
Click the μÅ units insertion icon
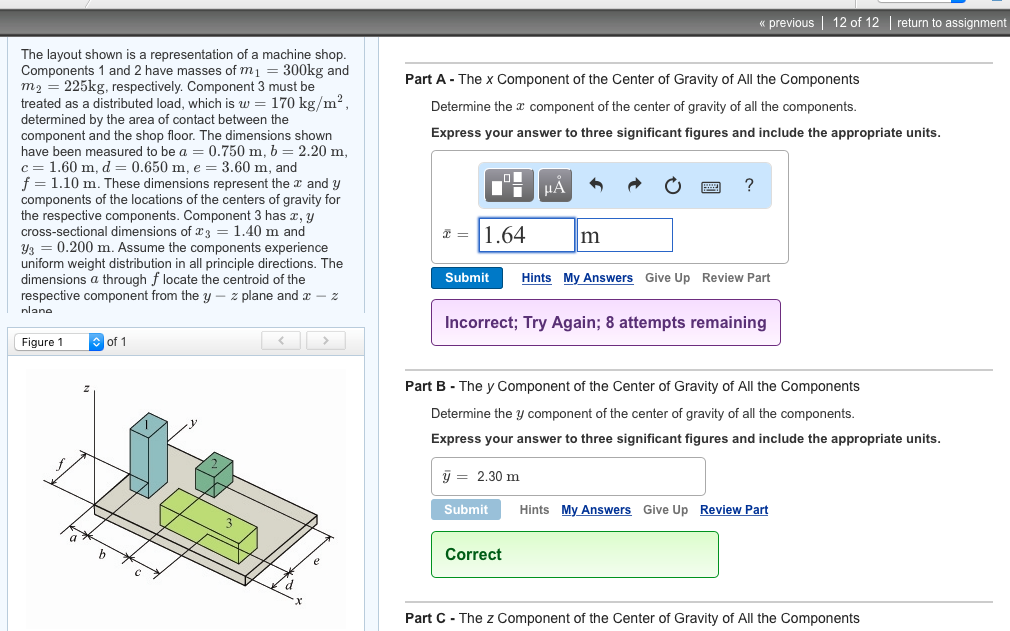click(553, 185)
